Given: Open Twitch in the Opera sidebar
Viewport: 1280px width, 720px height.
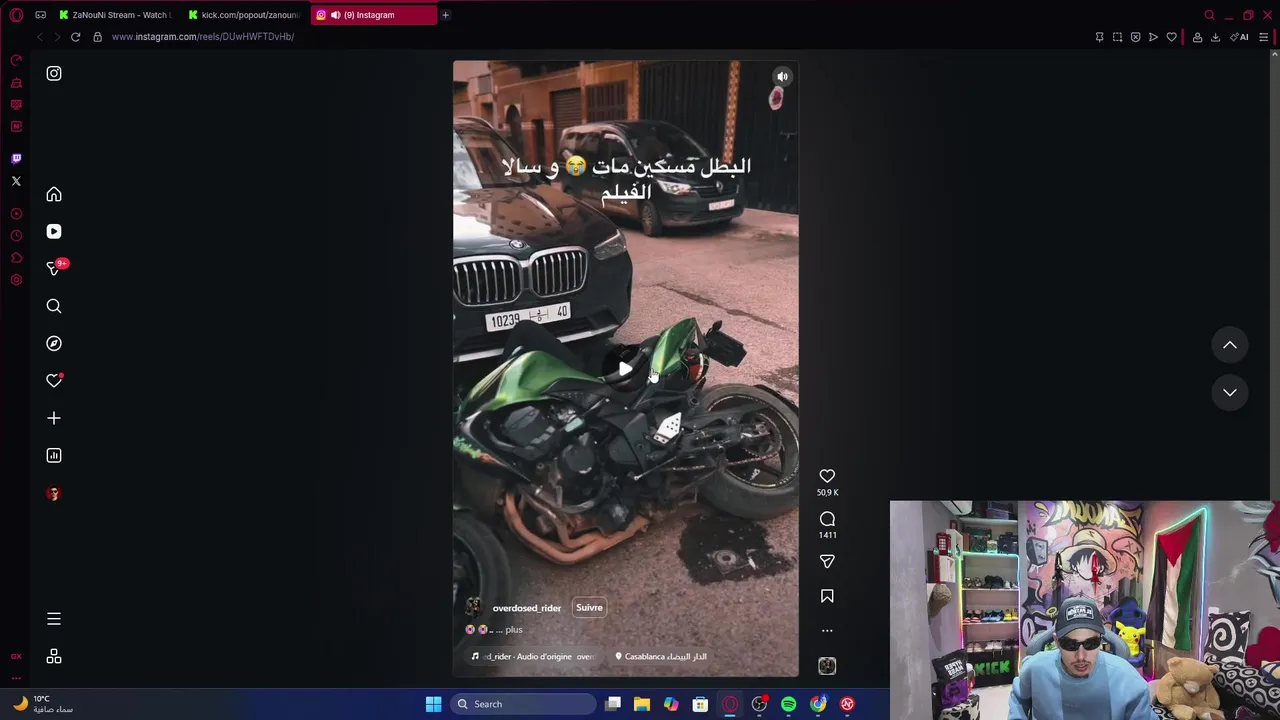Looking at the screenshot, I should click(x=16, y=158).
